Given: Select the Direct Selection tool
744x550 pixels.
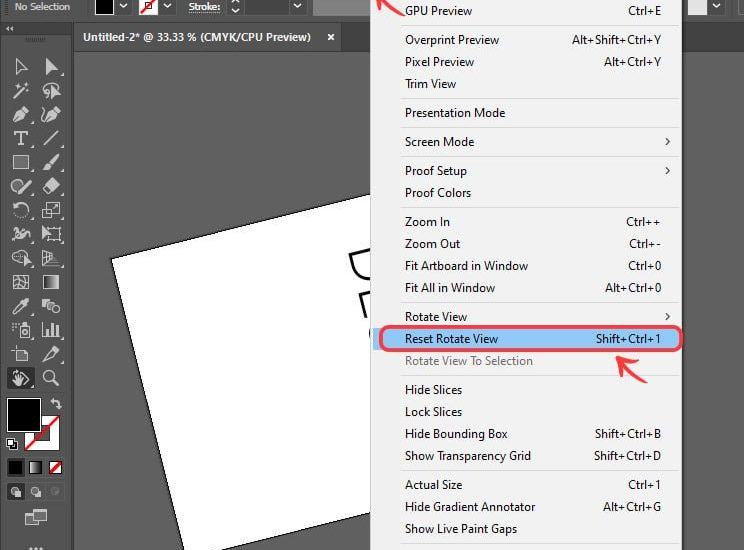Looking at the screenshot, I should pos(51,66).
